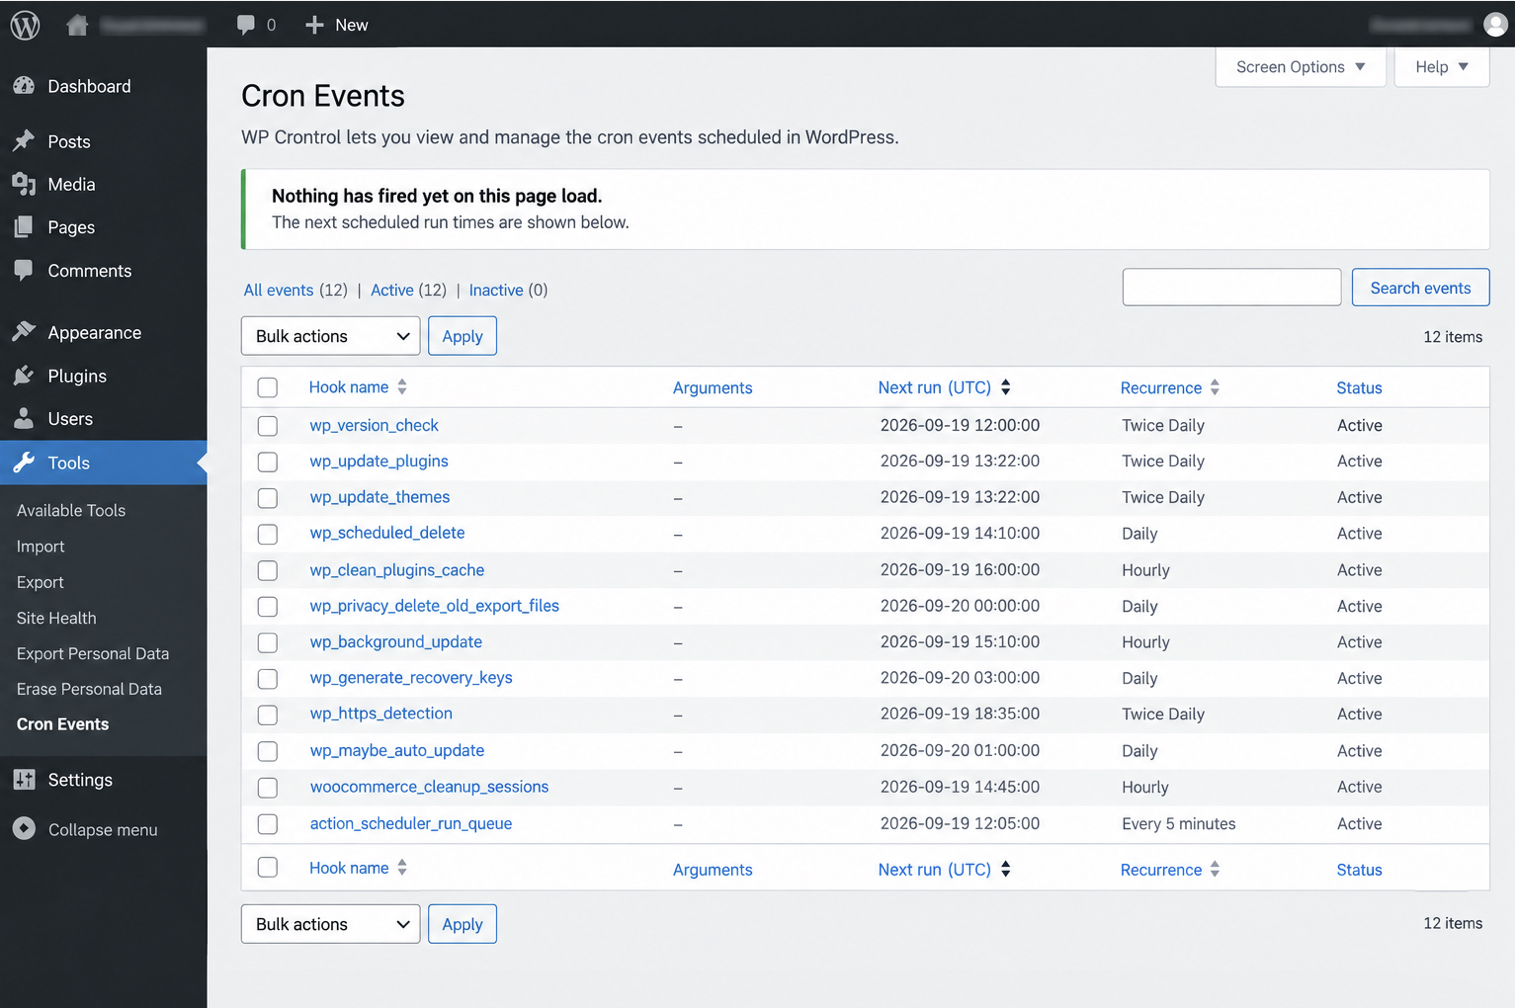Viewport: 1515px width, 1008px height.
Task: Open wp_privacy_delete_old_export_files hook link
Action: click(434, 605)
